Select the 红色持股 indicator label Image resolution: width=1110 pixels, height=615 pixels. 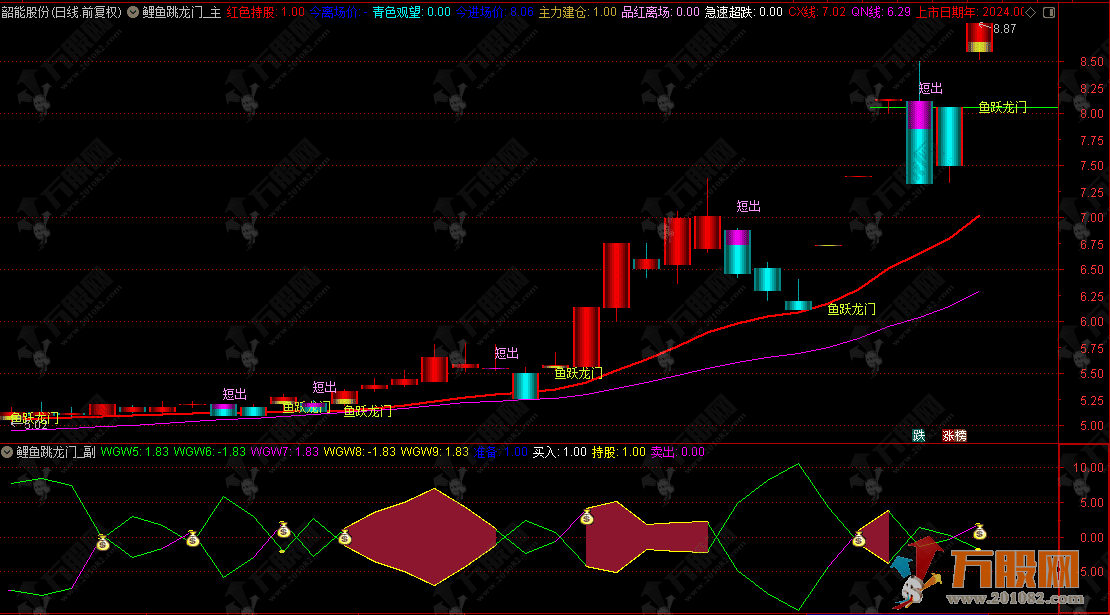251,12
